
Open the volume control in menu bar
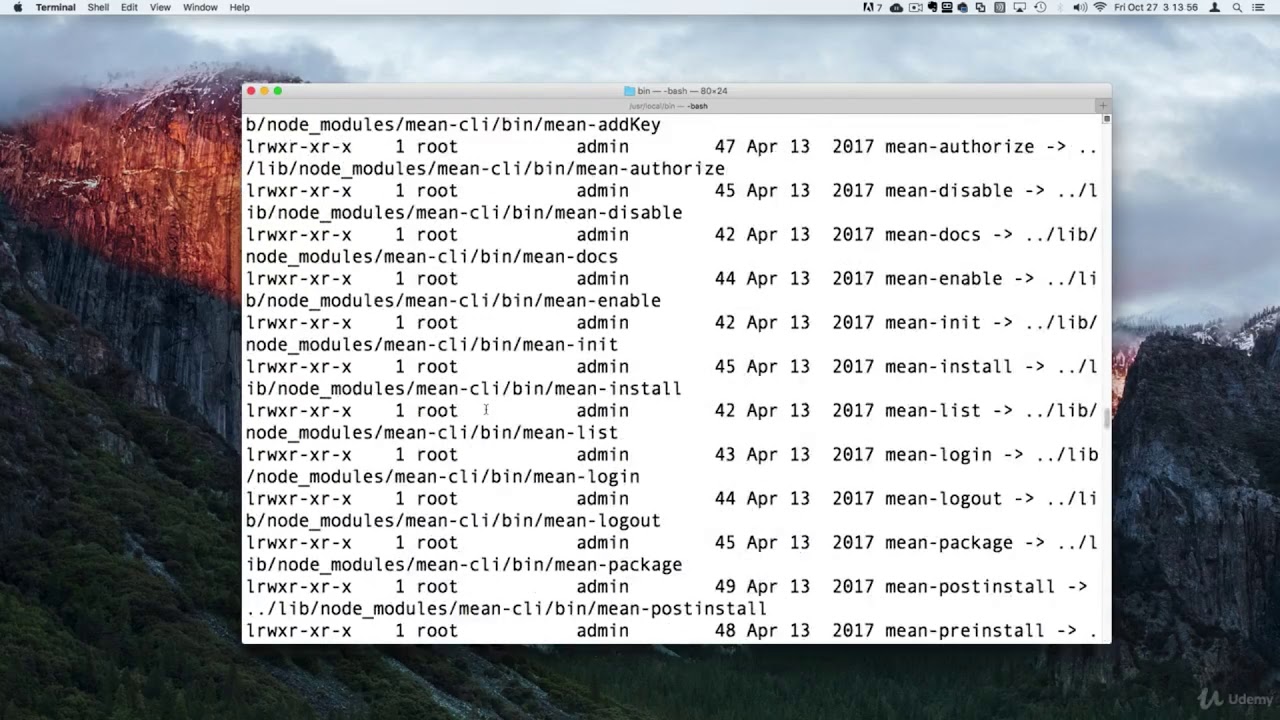tap(1080, 7)
